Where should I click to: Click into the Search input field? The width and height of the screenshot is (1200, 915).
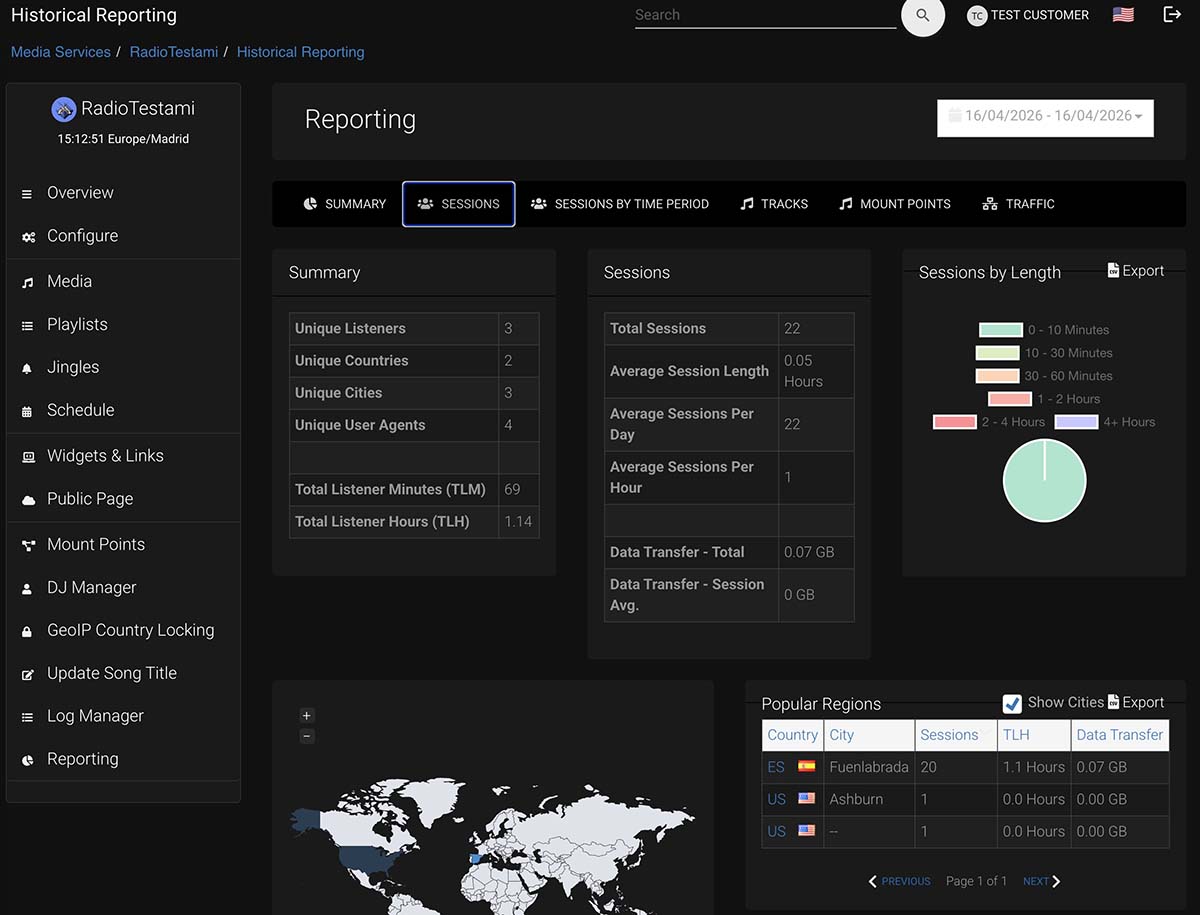[x=765, y=15]
